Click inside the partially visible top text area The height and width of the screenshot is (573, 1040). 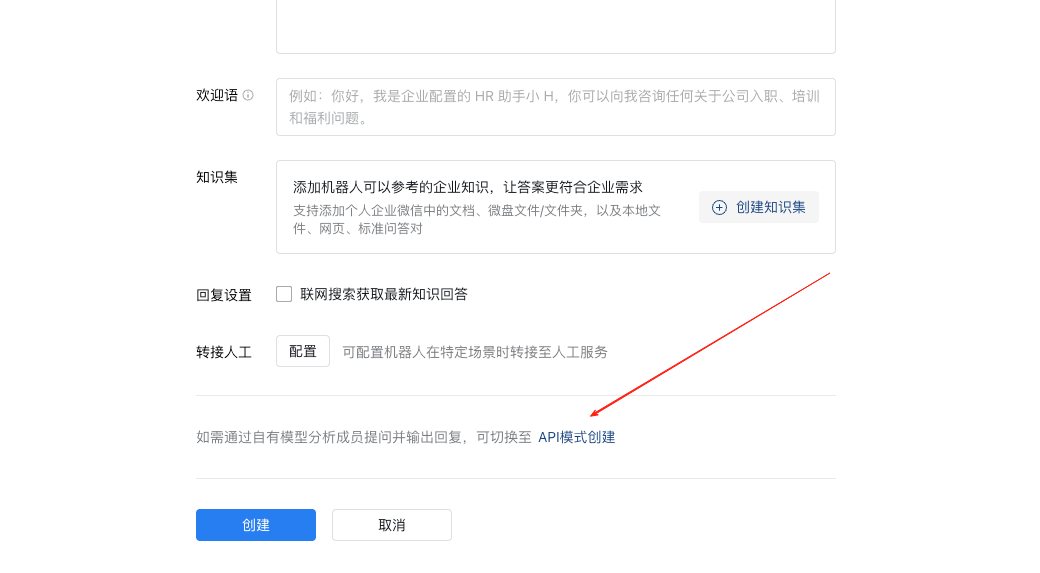pos(555,25)
